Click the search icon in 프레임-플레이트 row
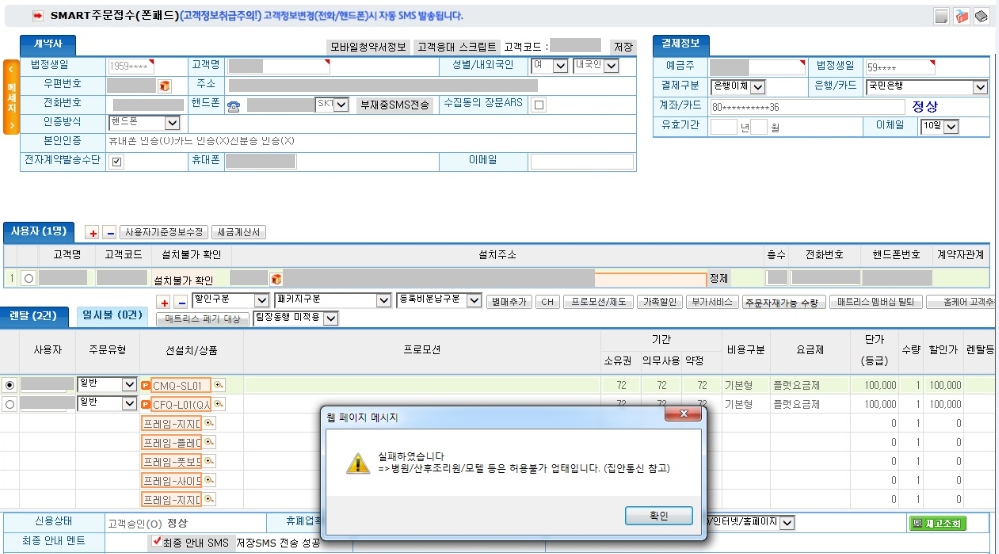The width and height of the screenshot is (999, 554). click(x=209, y=442)
